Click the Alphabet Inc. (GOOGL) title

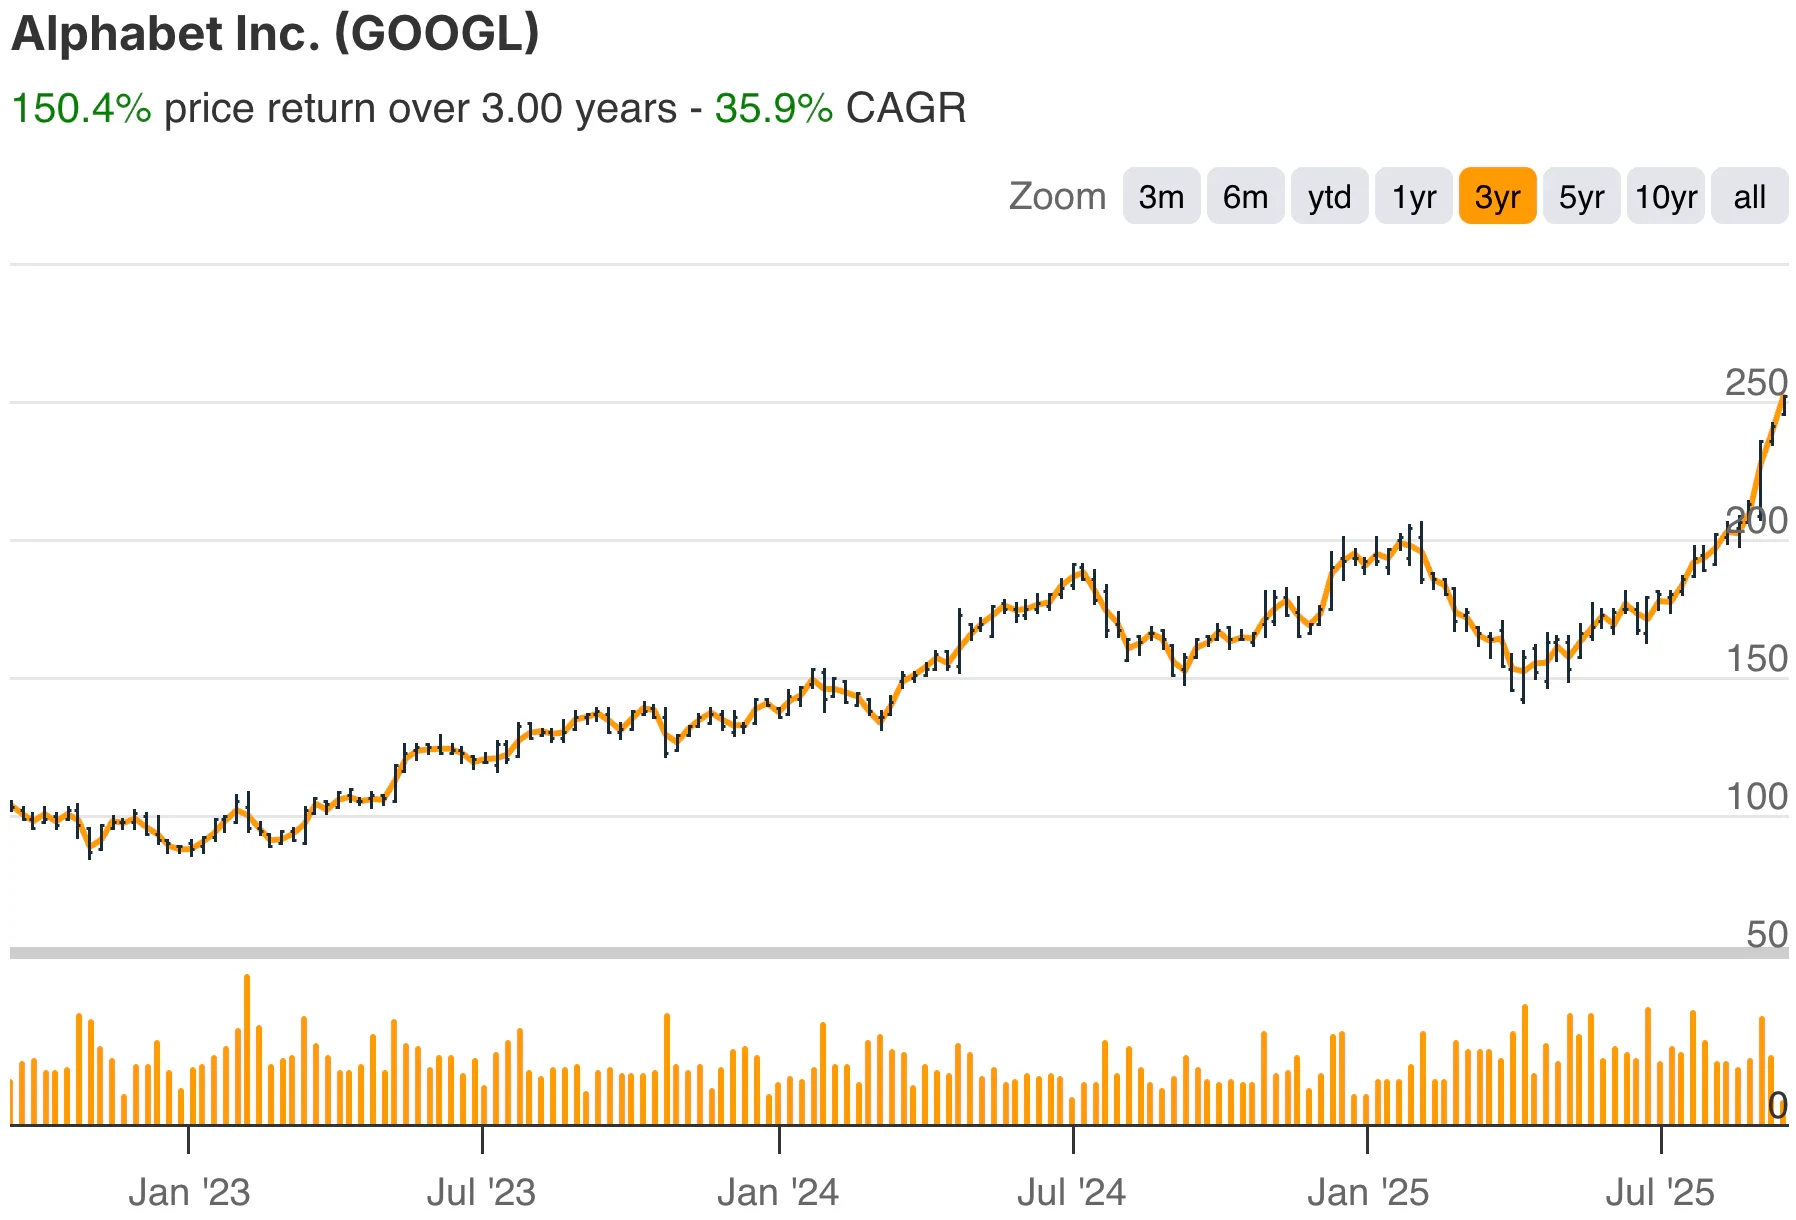click(277, 34)
